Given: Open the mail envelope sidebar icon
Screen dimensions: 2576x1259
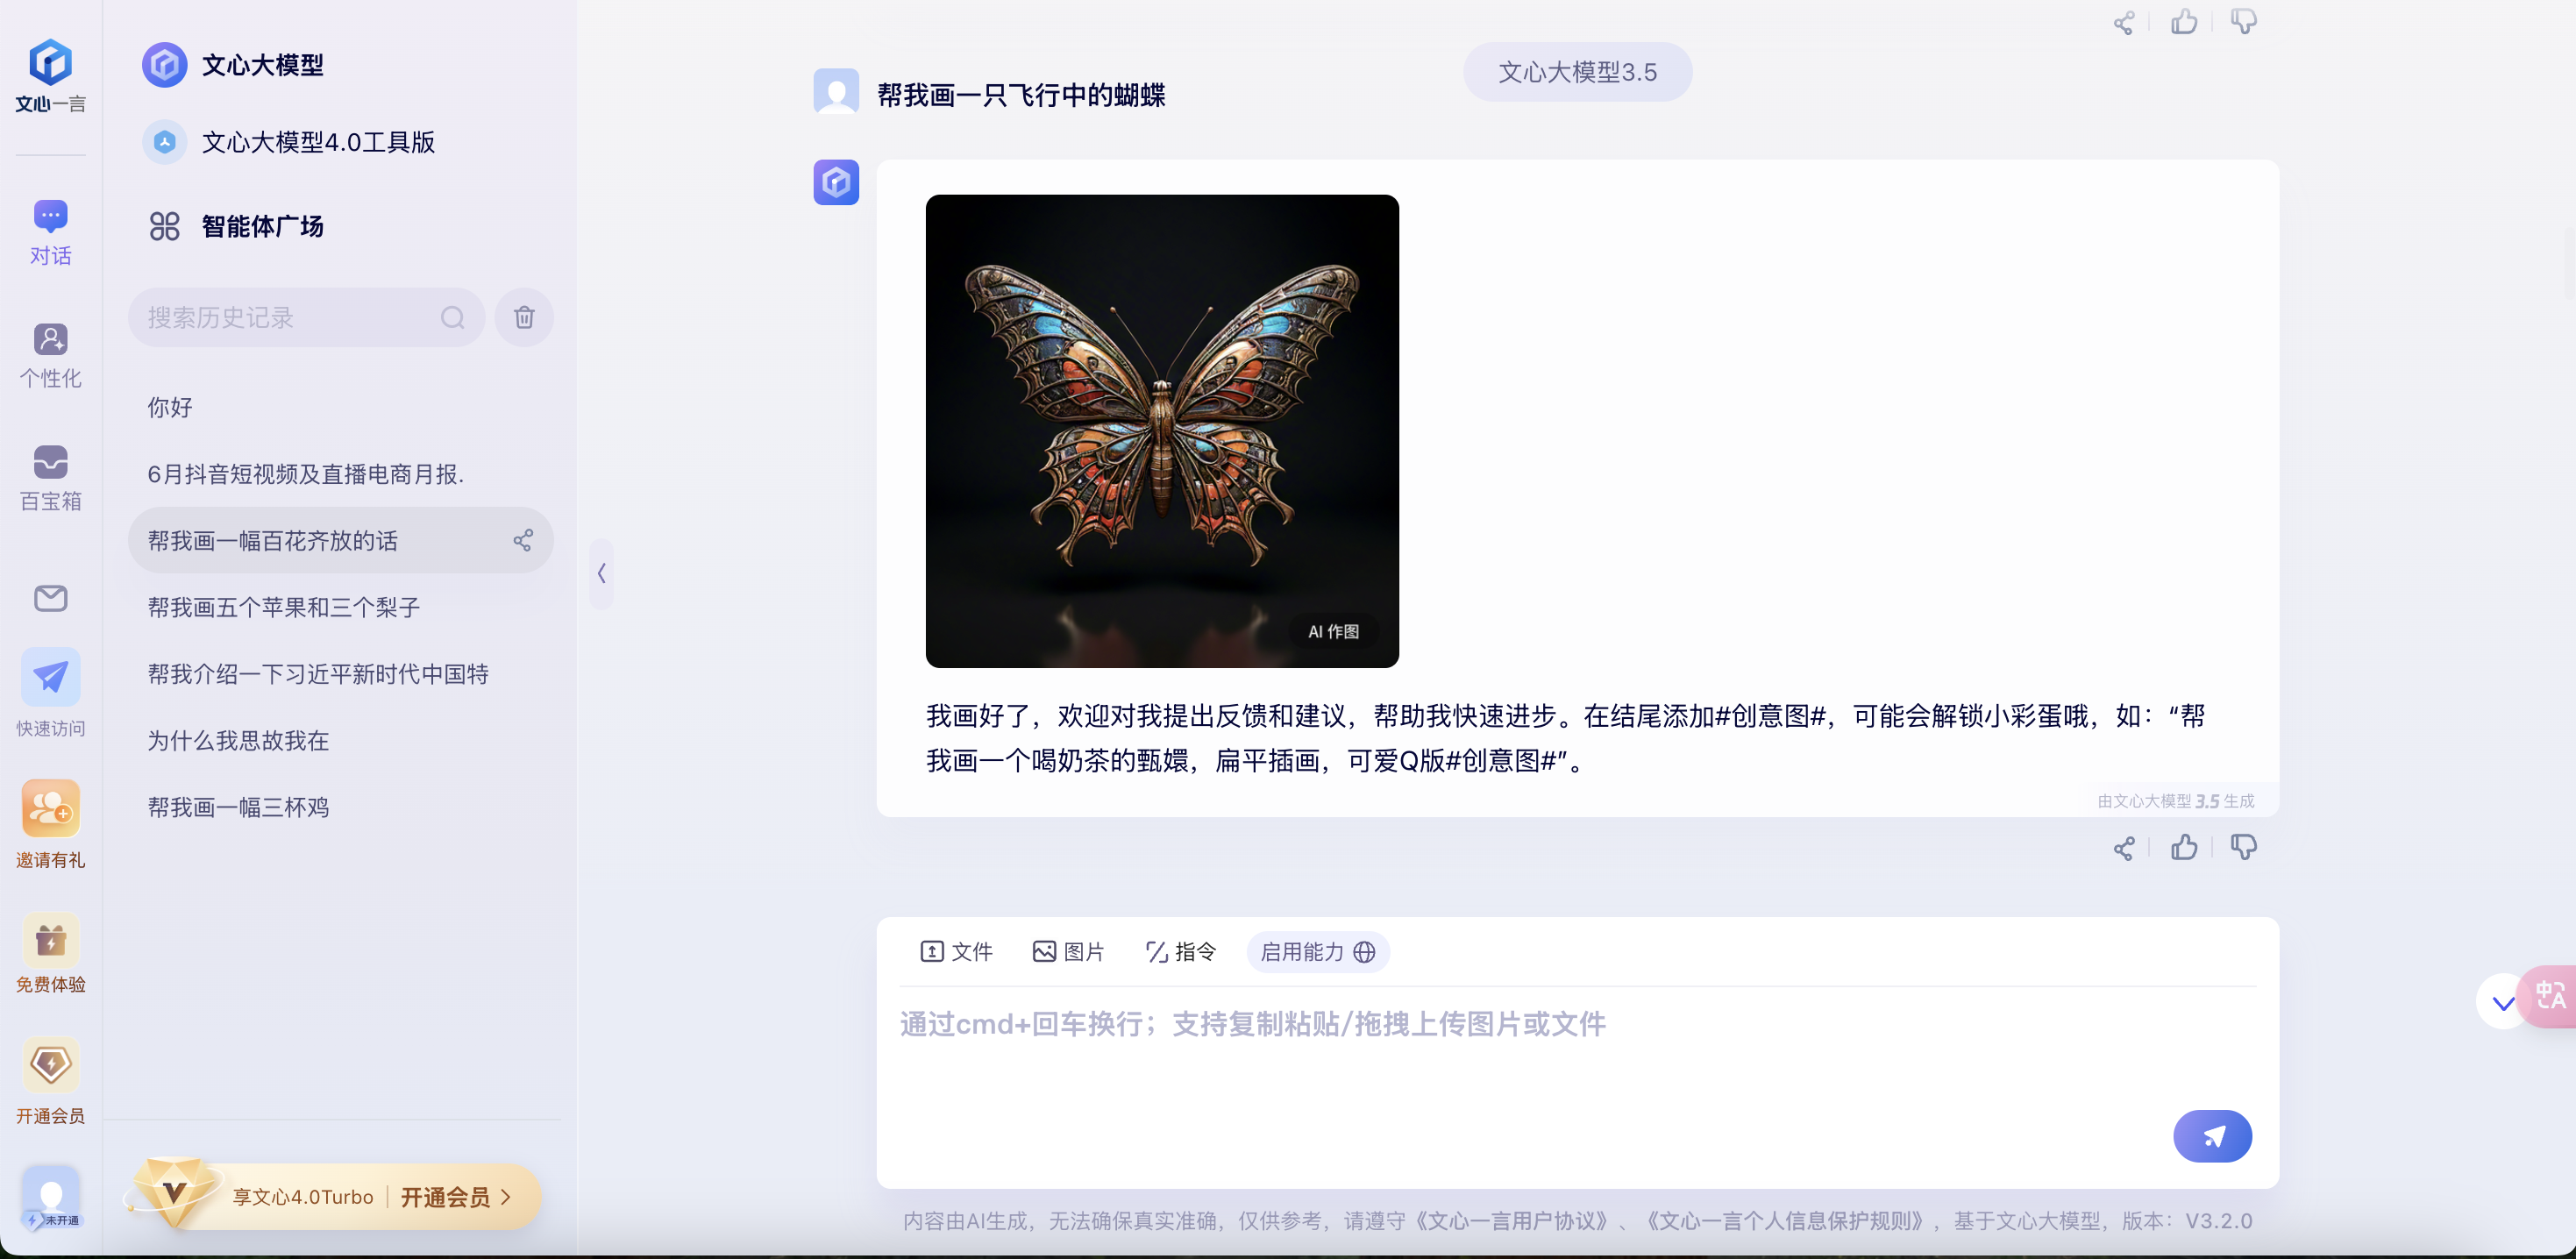Looking at the screenshot, I should (x=50, y=598).
